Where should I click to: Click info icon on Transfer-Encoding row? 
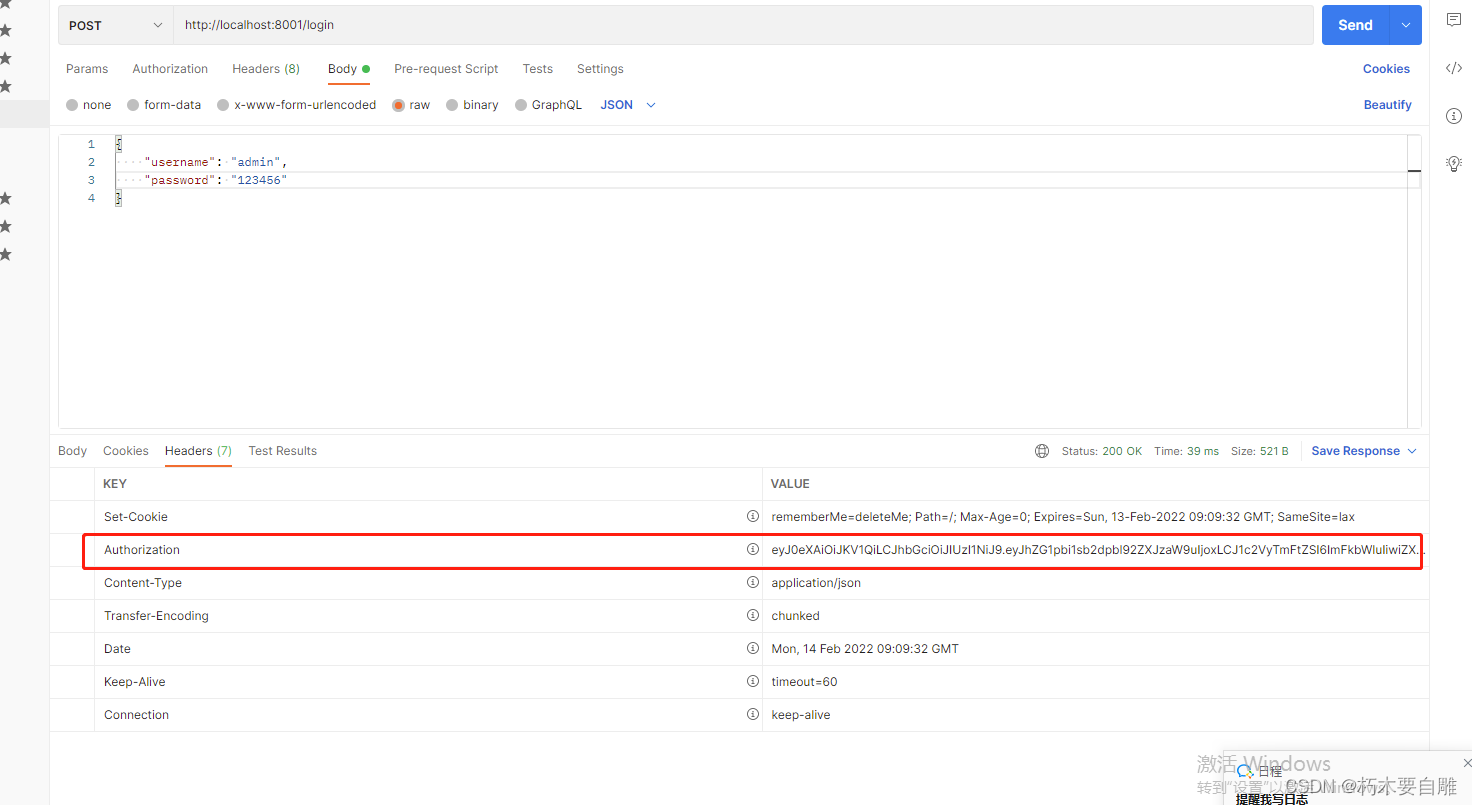point(753,615)
